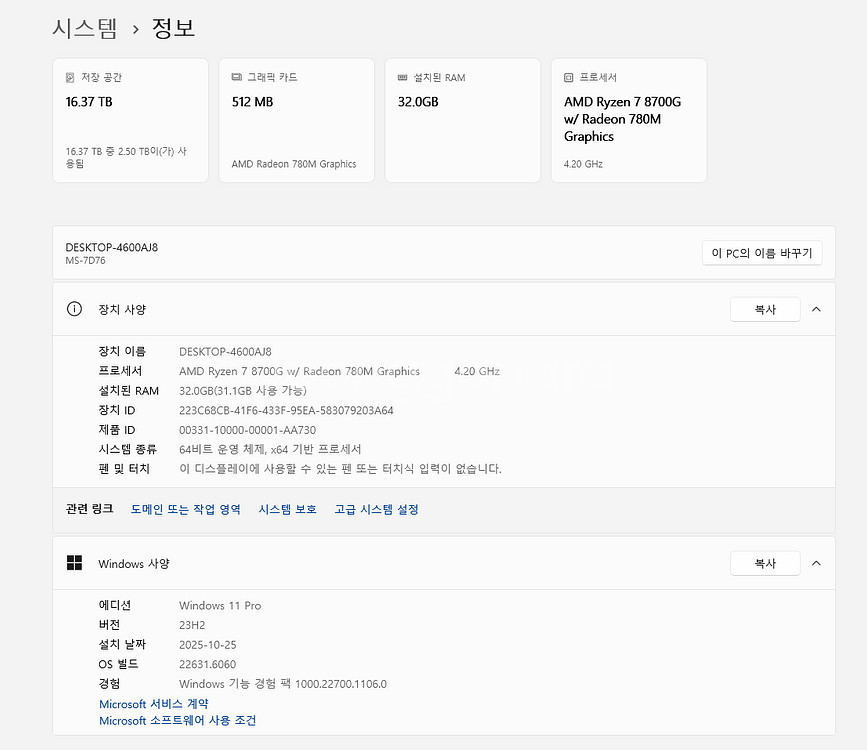The height and width of the screenshot is (750, 867).
Task: Open Microsoft 소프트웨어 사용 조건 link
Action: coord(177,720)
